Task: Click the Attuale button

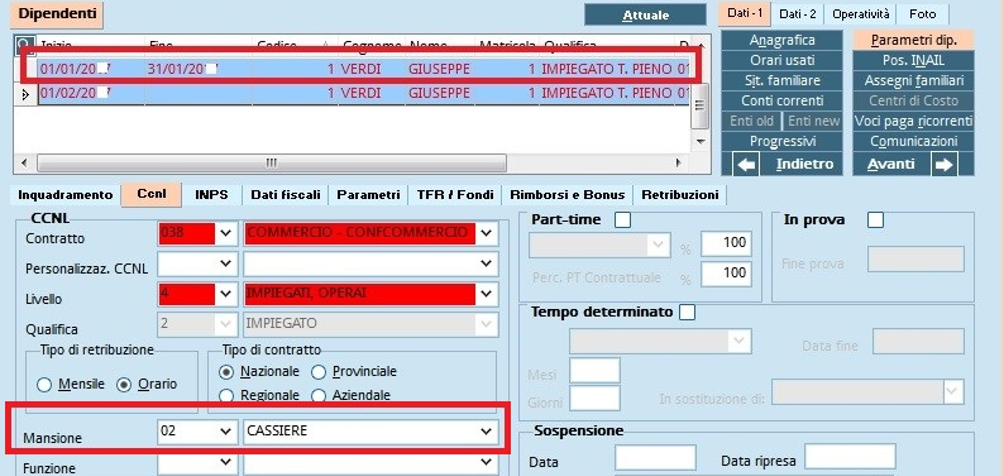Action: pos(645,15)
